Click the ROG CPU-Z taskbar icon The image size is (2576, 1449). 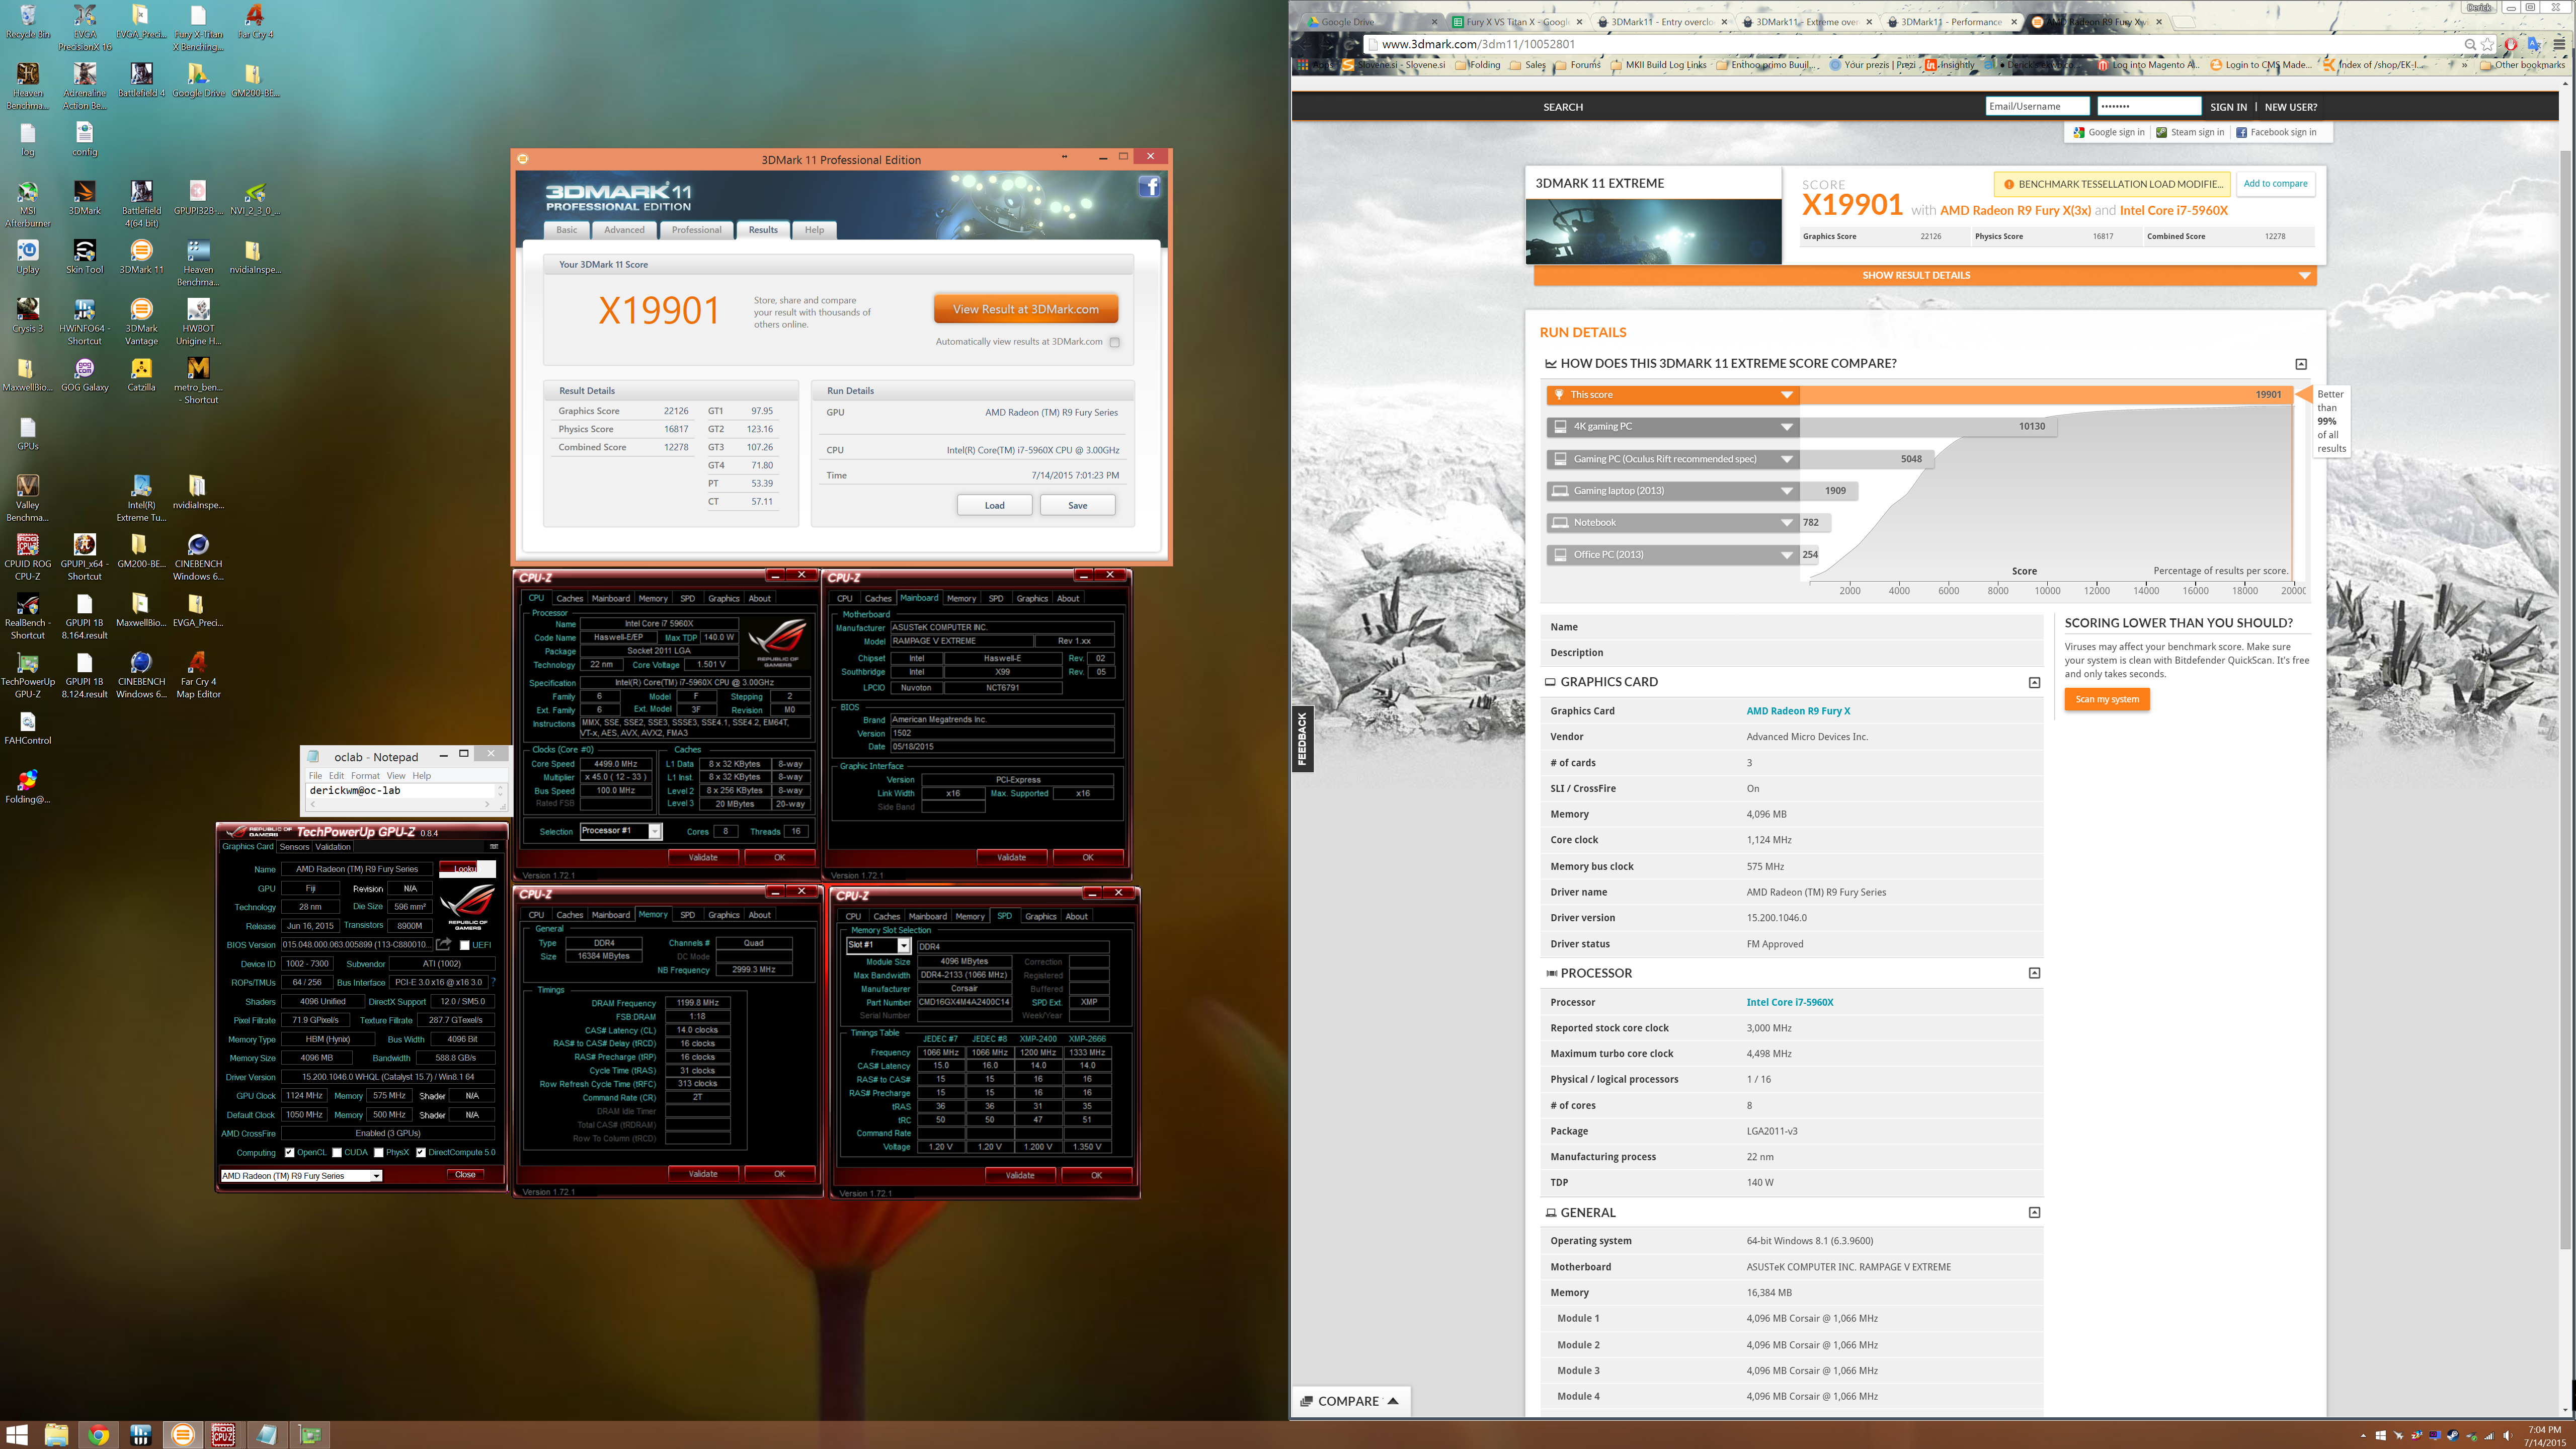tap(224, 1435)
